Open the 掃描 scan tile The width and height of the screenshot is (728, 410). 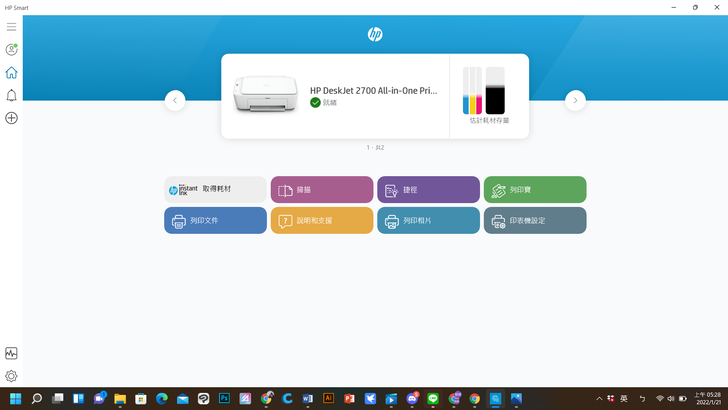[x=322, y=189]
